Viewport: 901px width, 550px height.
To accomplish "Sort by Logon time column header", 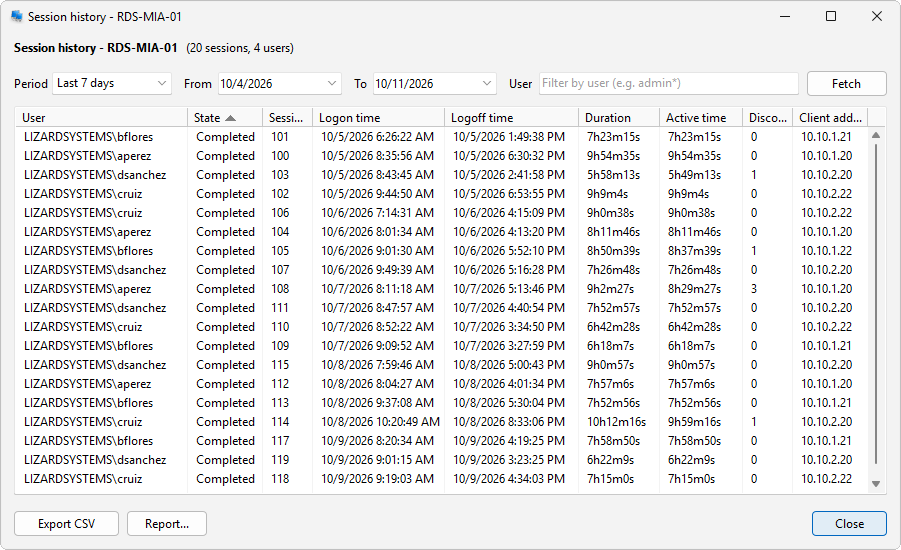I will (x=378, y=118).
